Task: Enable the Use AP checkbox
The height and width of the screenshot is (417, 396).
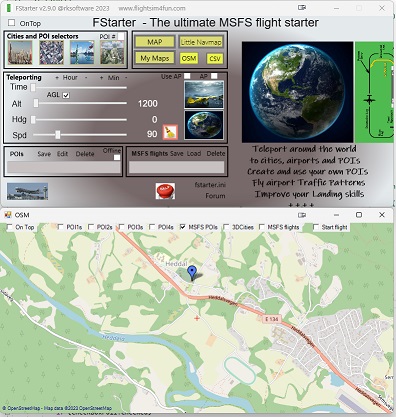Action: click(x=187, y=76)
